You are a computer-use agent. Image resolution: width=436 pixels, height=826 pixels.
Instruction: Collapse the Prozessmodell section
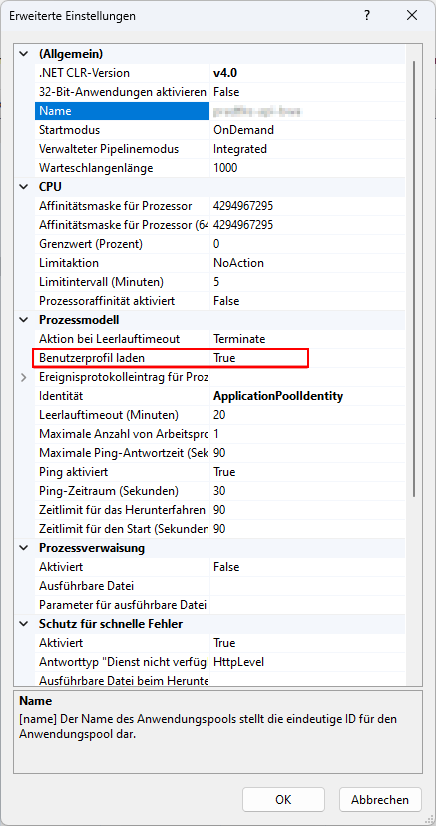pyautogui.click(x=24, y=319)
